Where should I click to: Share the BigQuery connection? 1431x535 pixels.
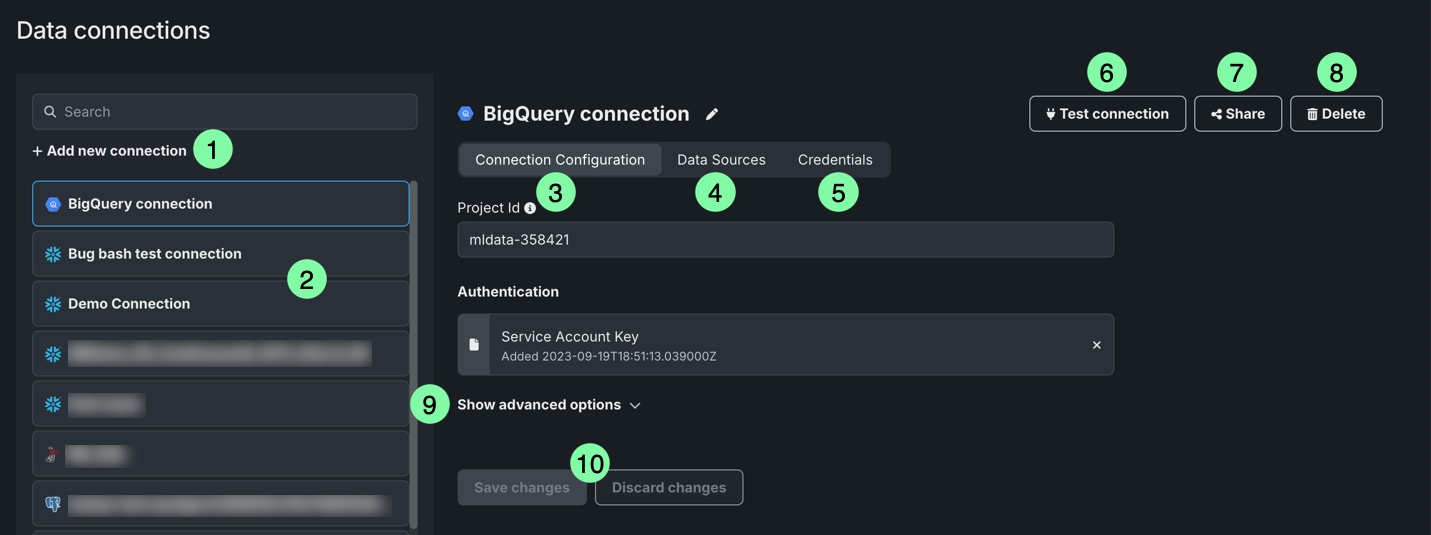point(1238,114)
